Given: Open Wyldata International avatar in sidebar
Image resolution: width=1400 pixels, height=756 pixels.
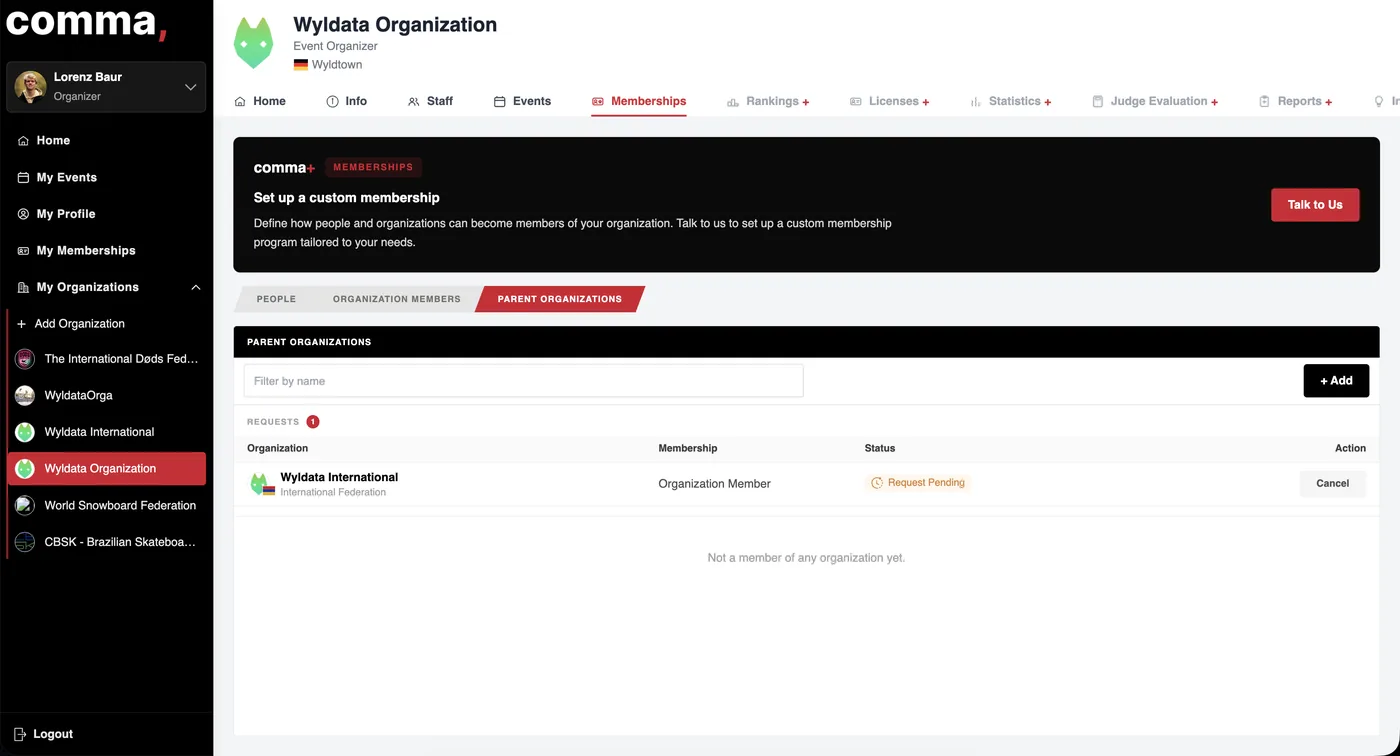Looking at the screenshot, I should [25, 432].
